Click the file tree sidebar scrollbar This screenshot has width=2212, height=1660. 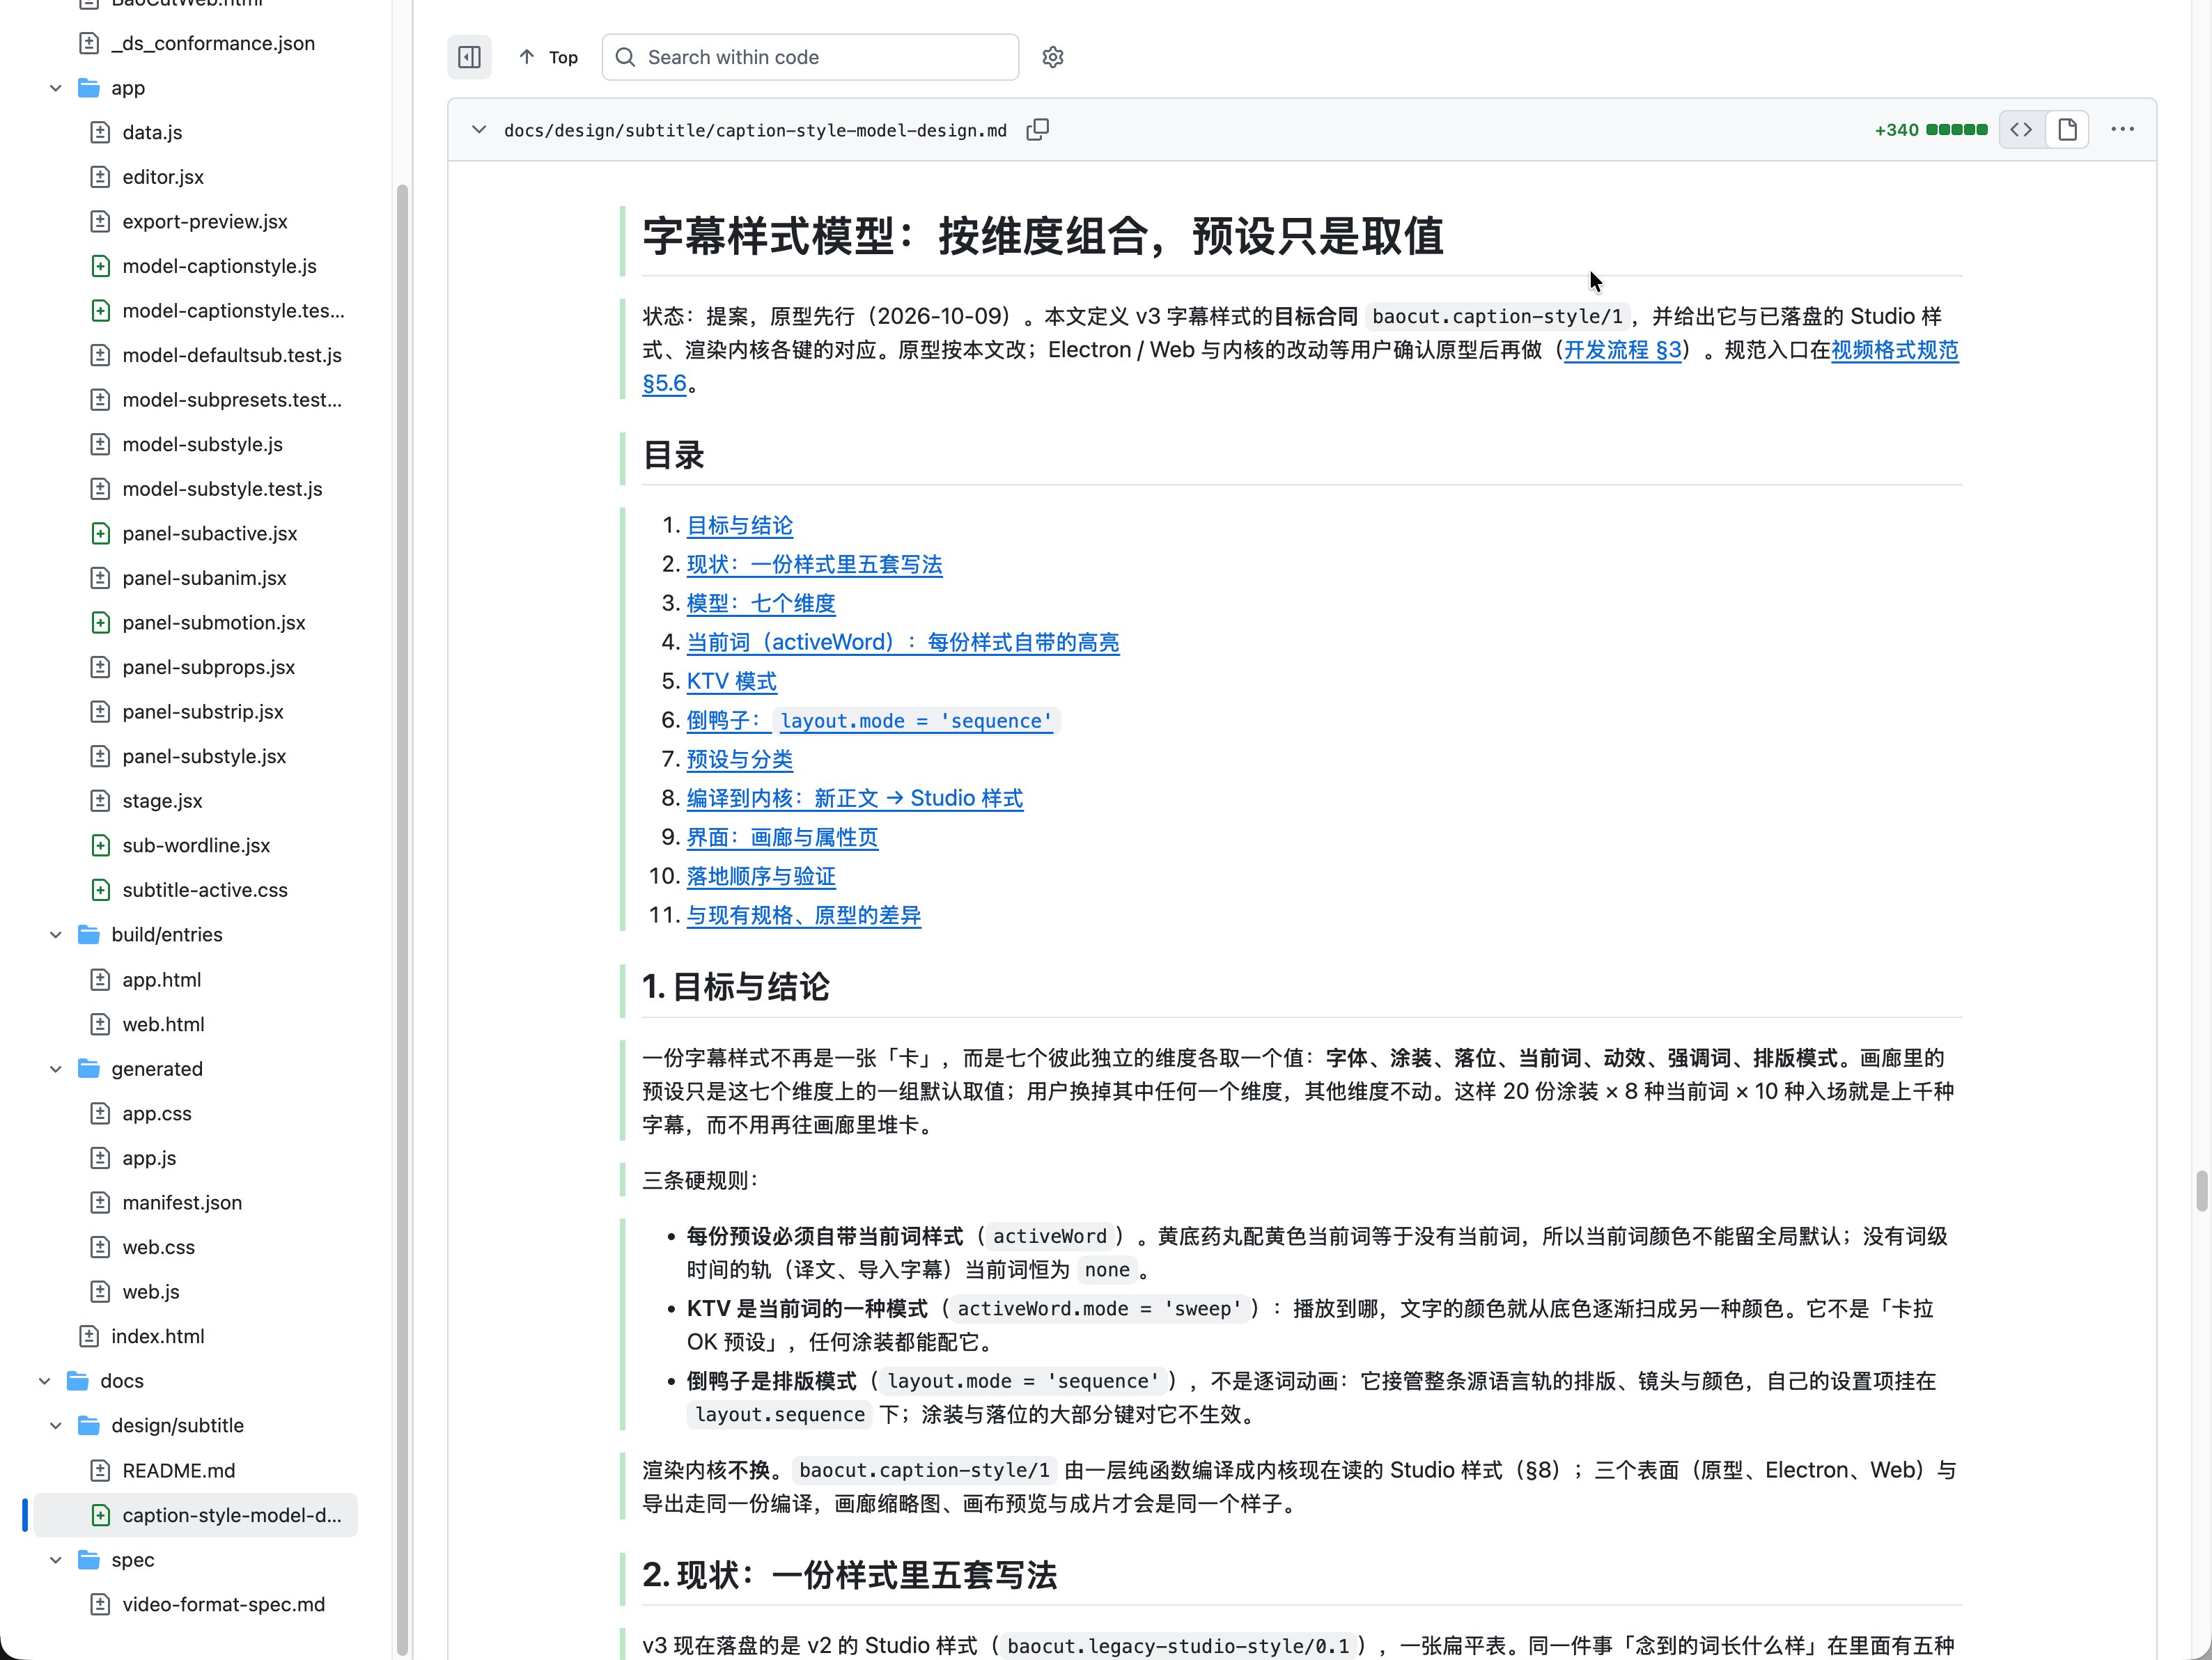402,920
